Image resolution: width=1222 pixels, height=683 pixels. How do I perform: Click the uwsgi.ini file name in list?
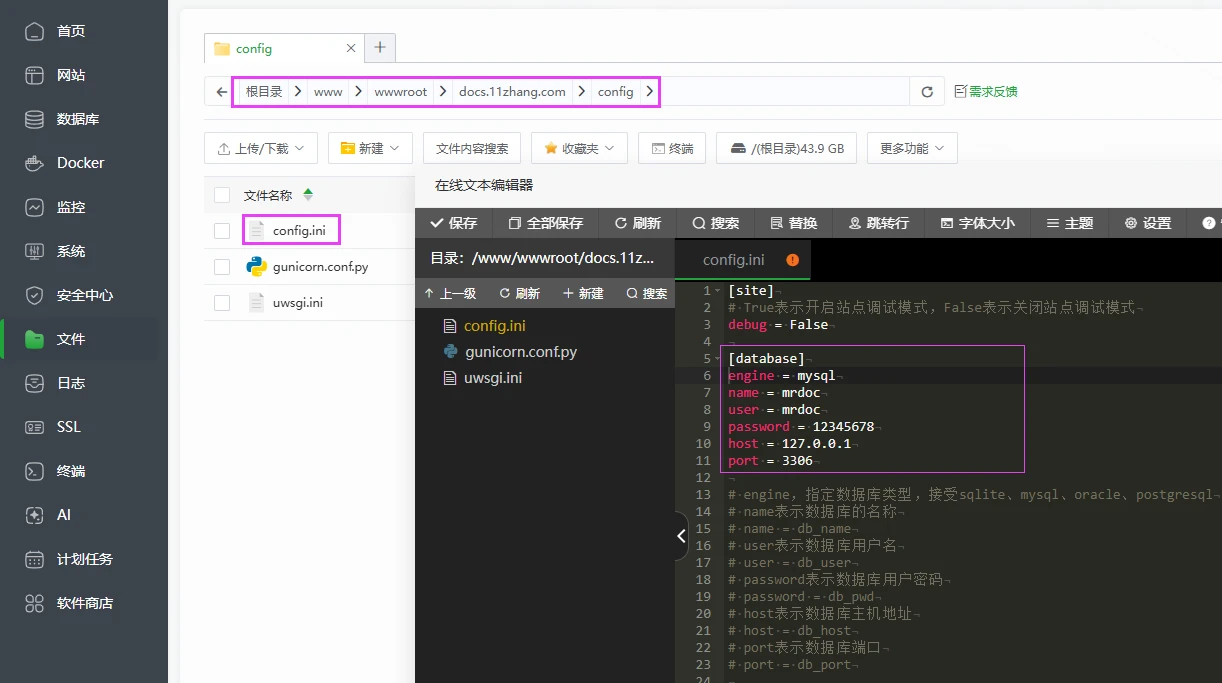(x=298, y=303)
